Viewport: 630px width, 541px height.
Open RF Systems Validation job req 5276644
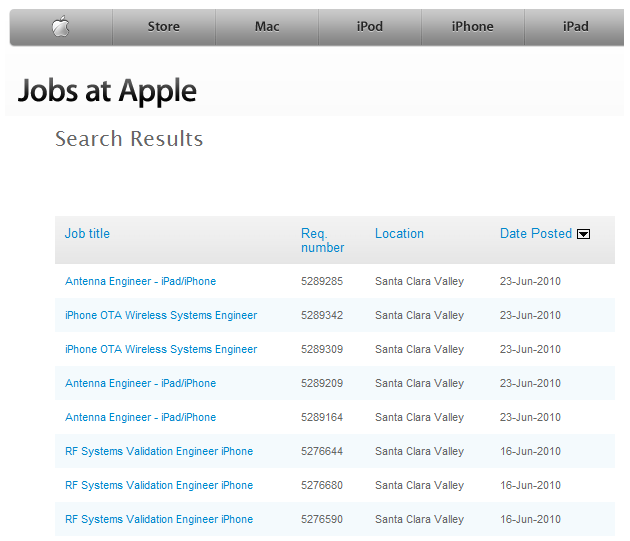[x=159, y=451]
